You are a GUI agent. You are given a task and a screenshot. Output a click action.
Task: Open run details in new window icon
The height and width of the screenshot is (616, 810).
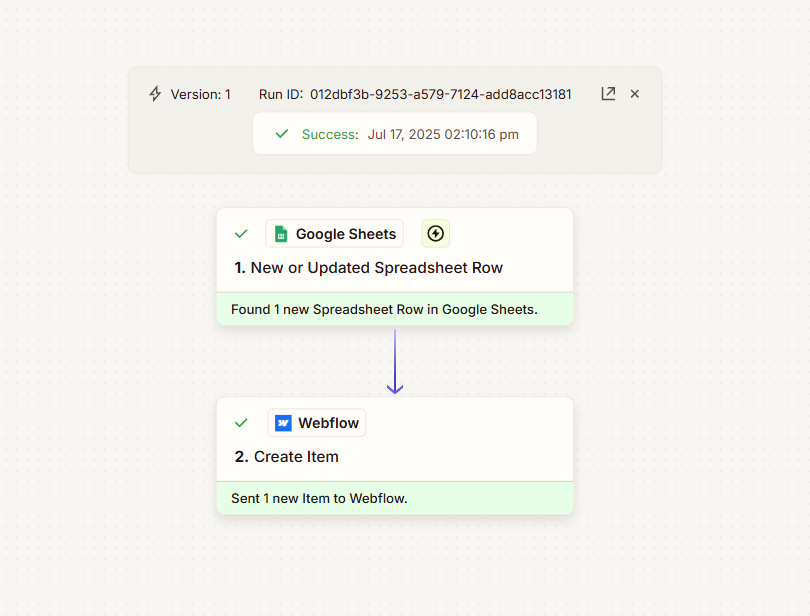point(608,94)
